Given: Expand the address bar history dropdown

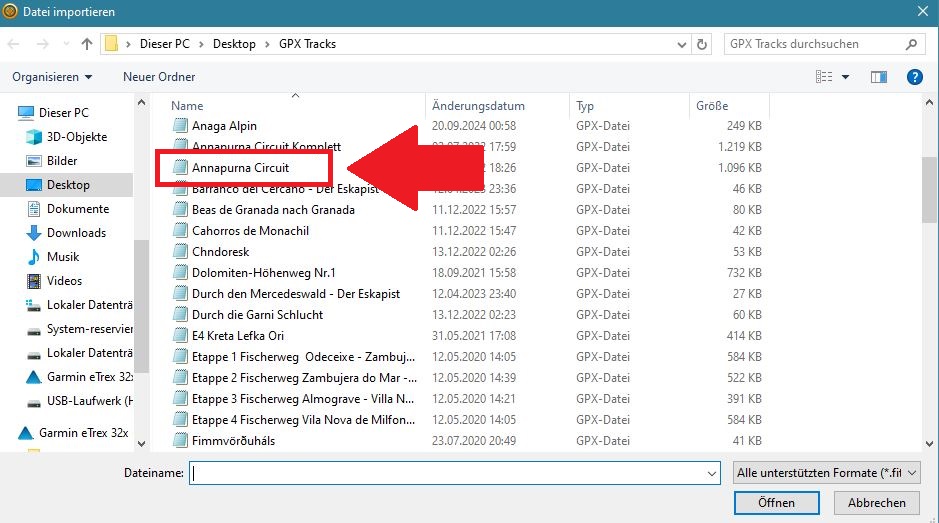Looking at the screenshot, I should (681, 44).
